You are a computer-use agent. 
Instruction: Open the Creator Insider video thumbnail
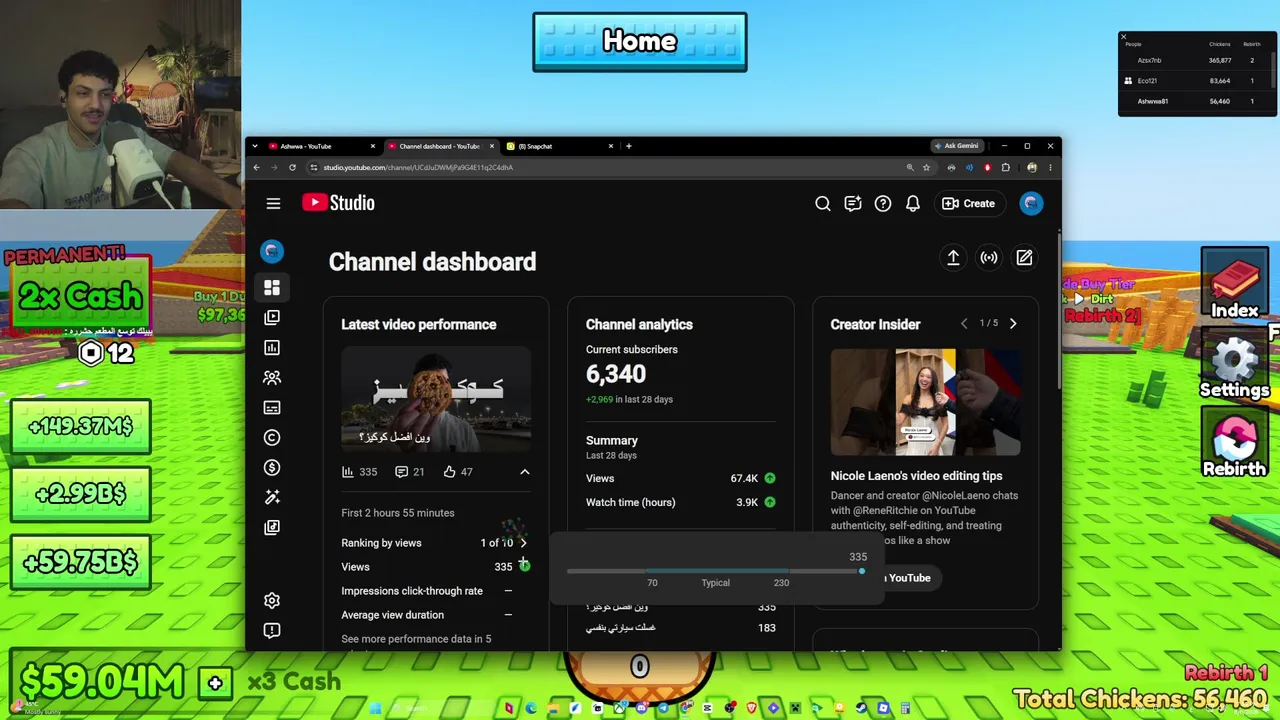point(926,402)
